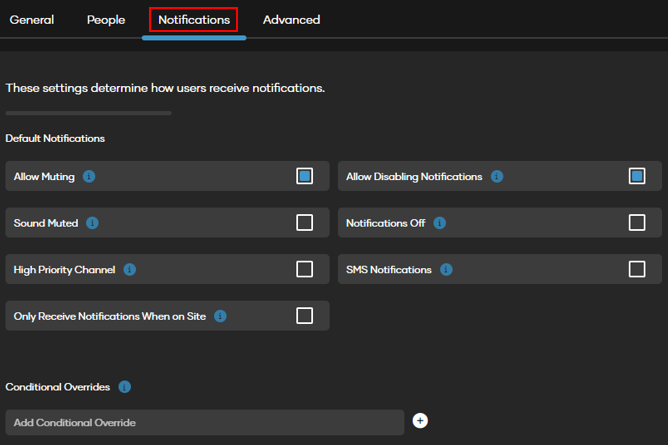The image size is (668, 445).
Task: Check the High Priority Channel box
Action: pos(304,269)
